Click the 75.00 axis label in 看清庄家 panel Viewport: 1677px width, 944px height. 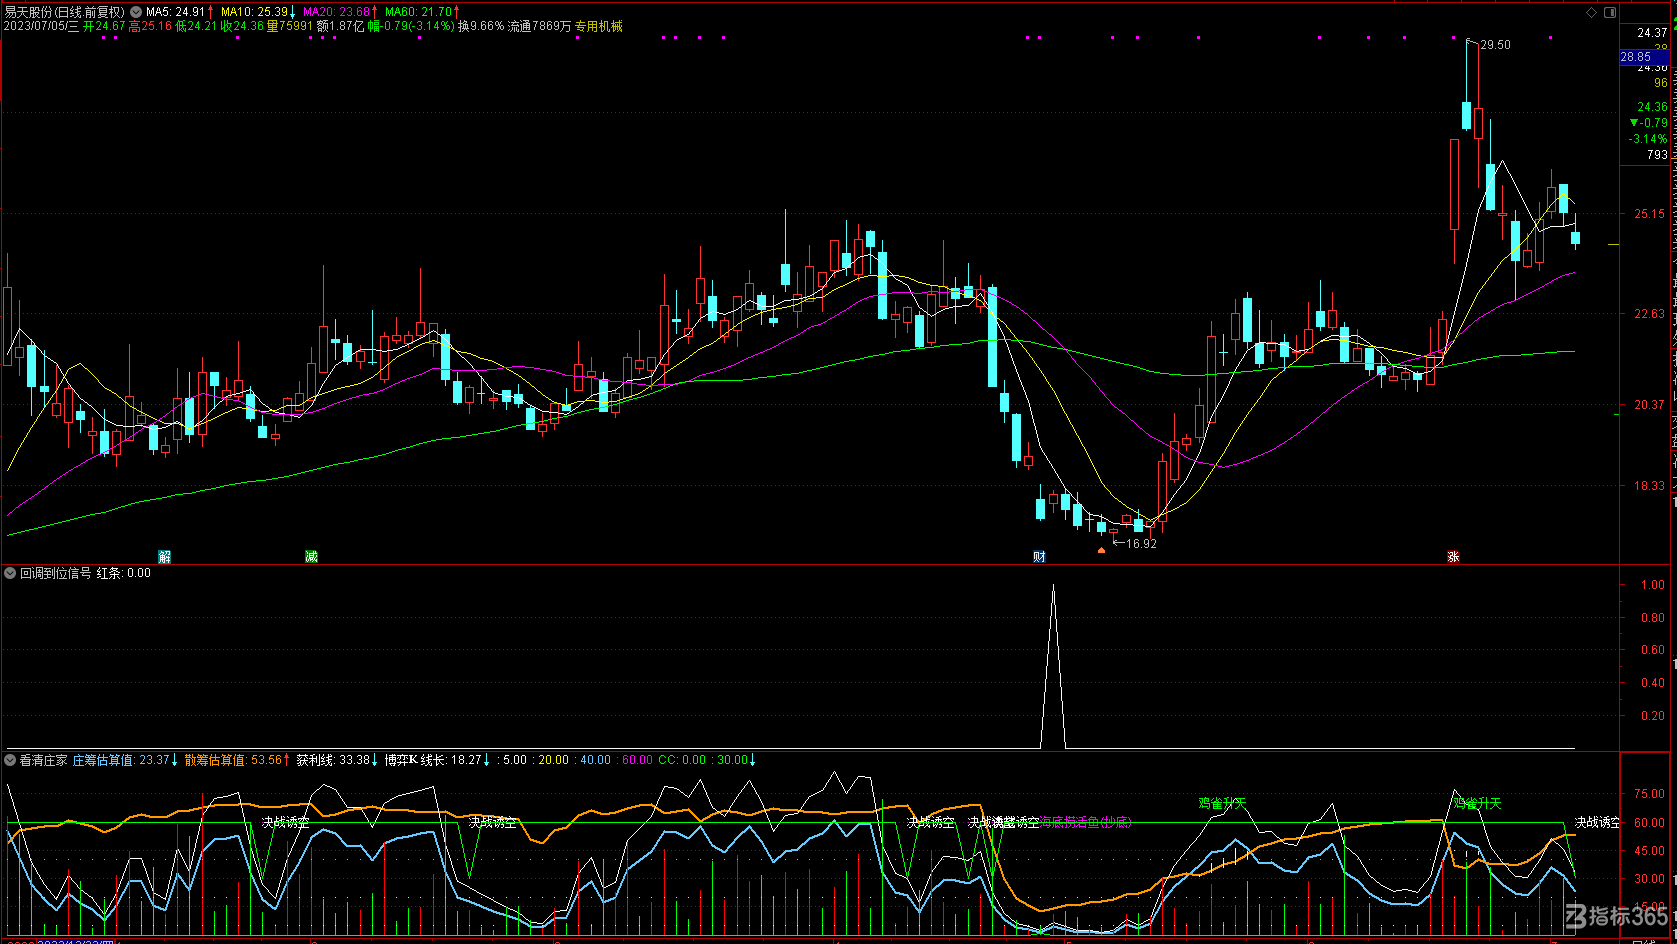(1649, 794)
